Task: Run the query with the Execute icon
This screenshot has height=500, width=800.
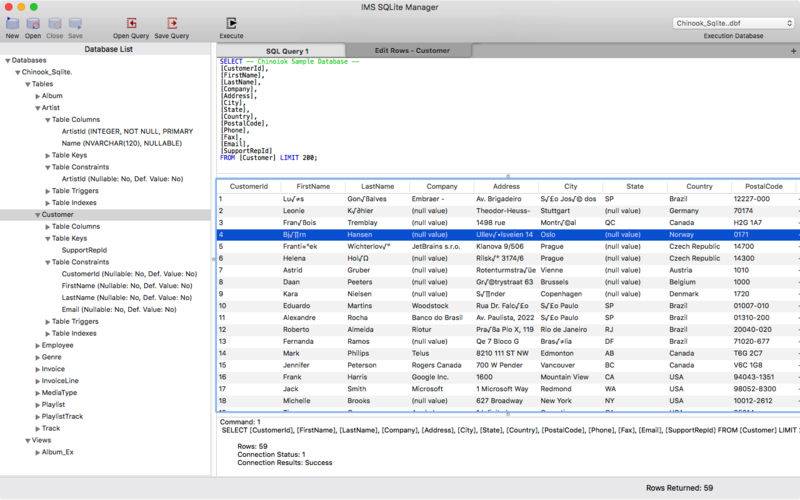Action: [x=231, y=23]
